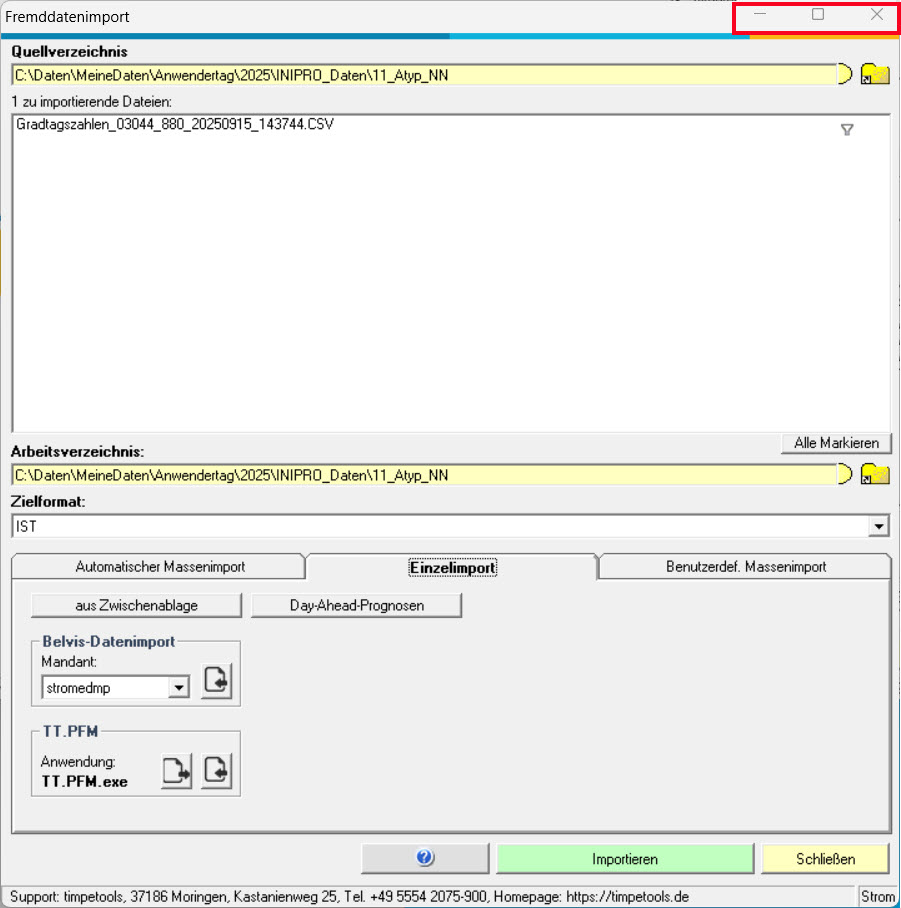Screen dimensions: 901x908
Task: Click the TT.PFM export document icon
Action: 176,772
